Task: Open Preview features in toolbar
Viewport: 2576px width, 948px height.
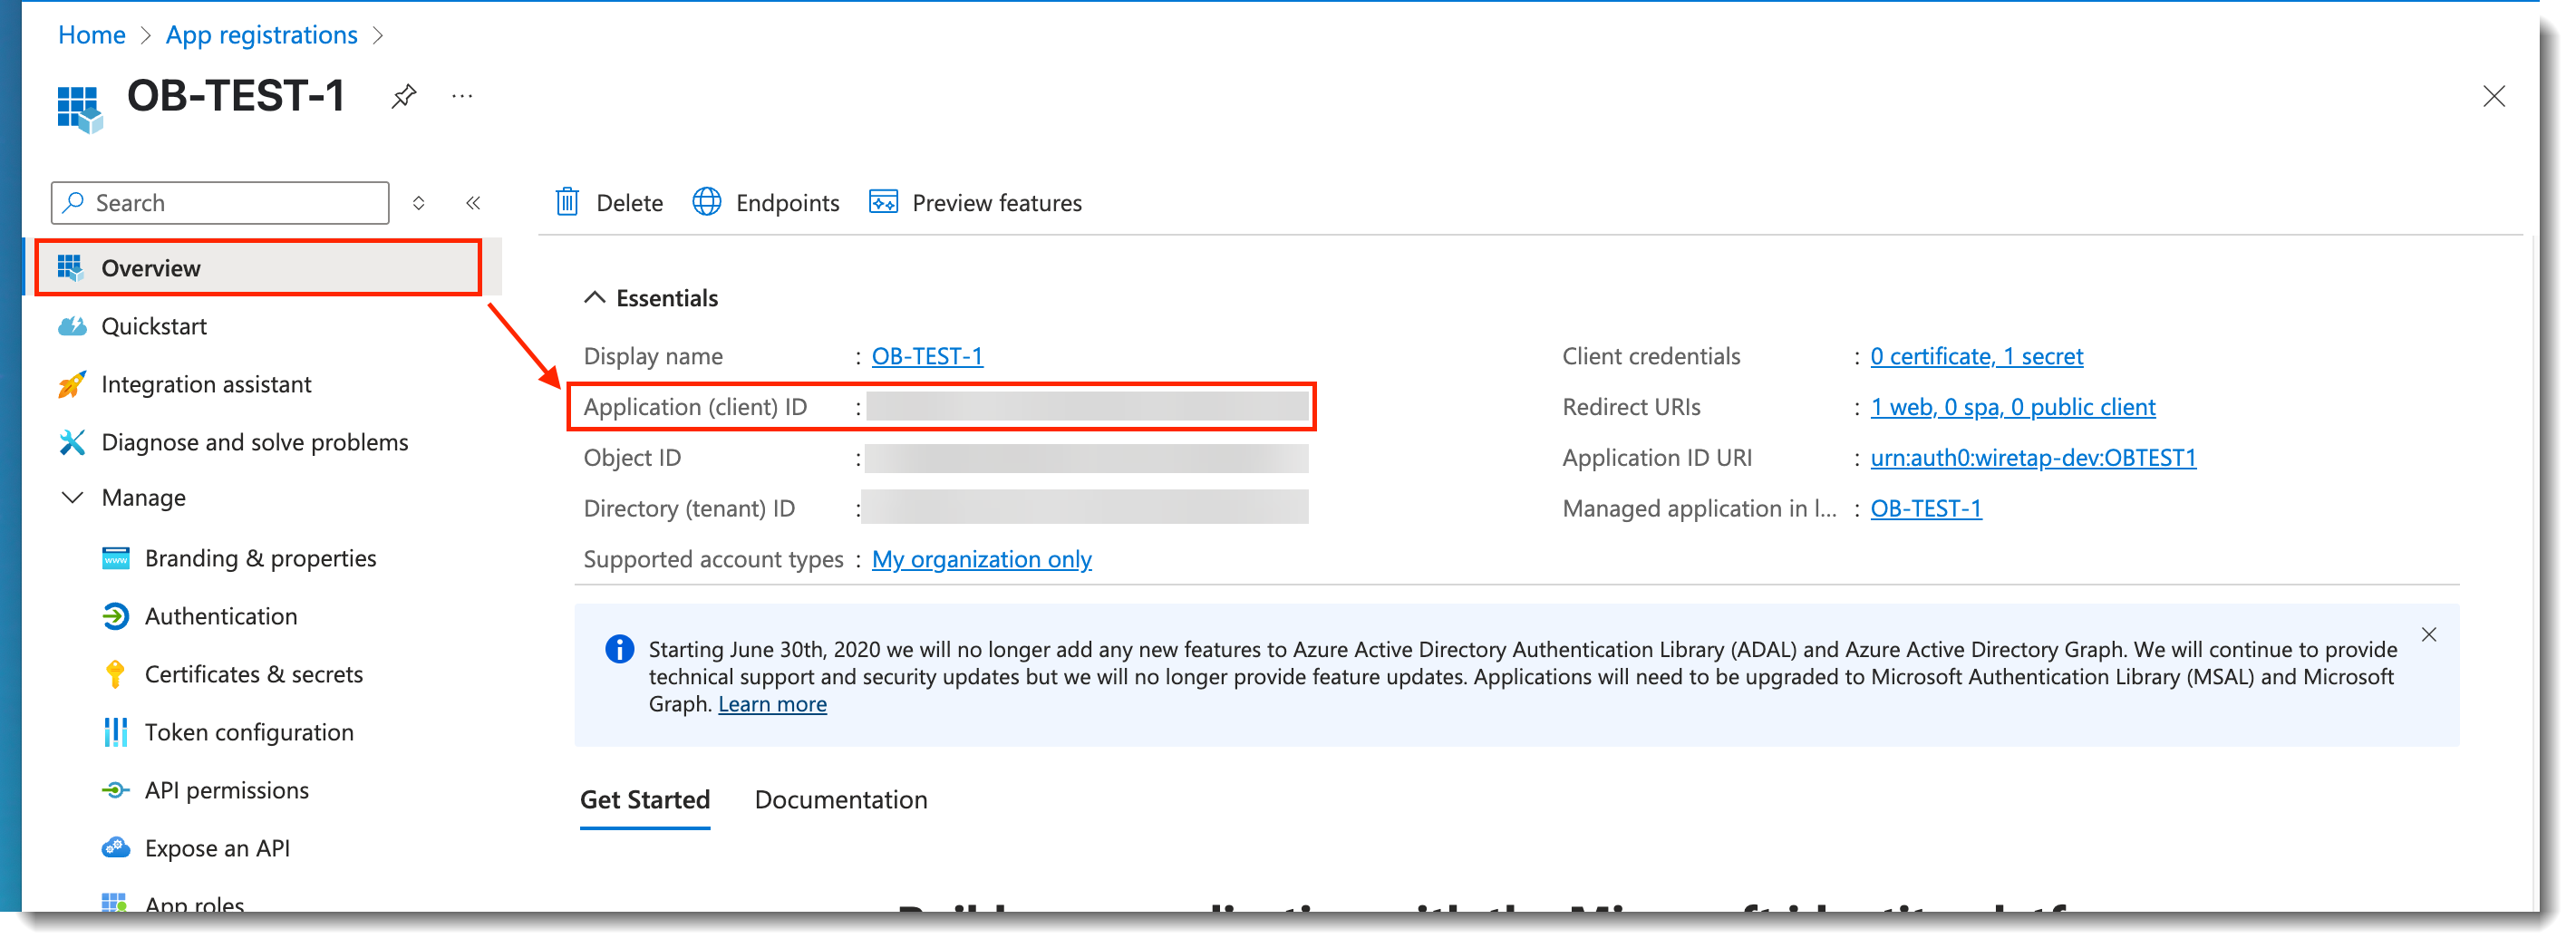Action: point(975,203)
